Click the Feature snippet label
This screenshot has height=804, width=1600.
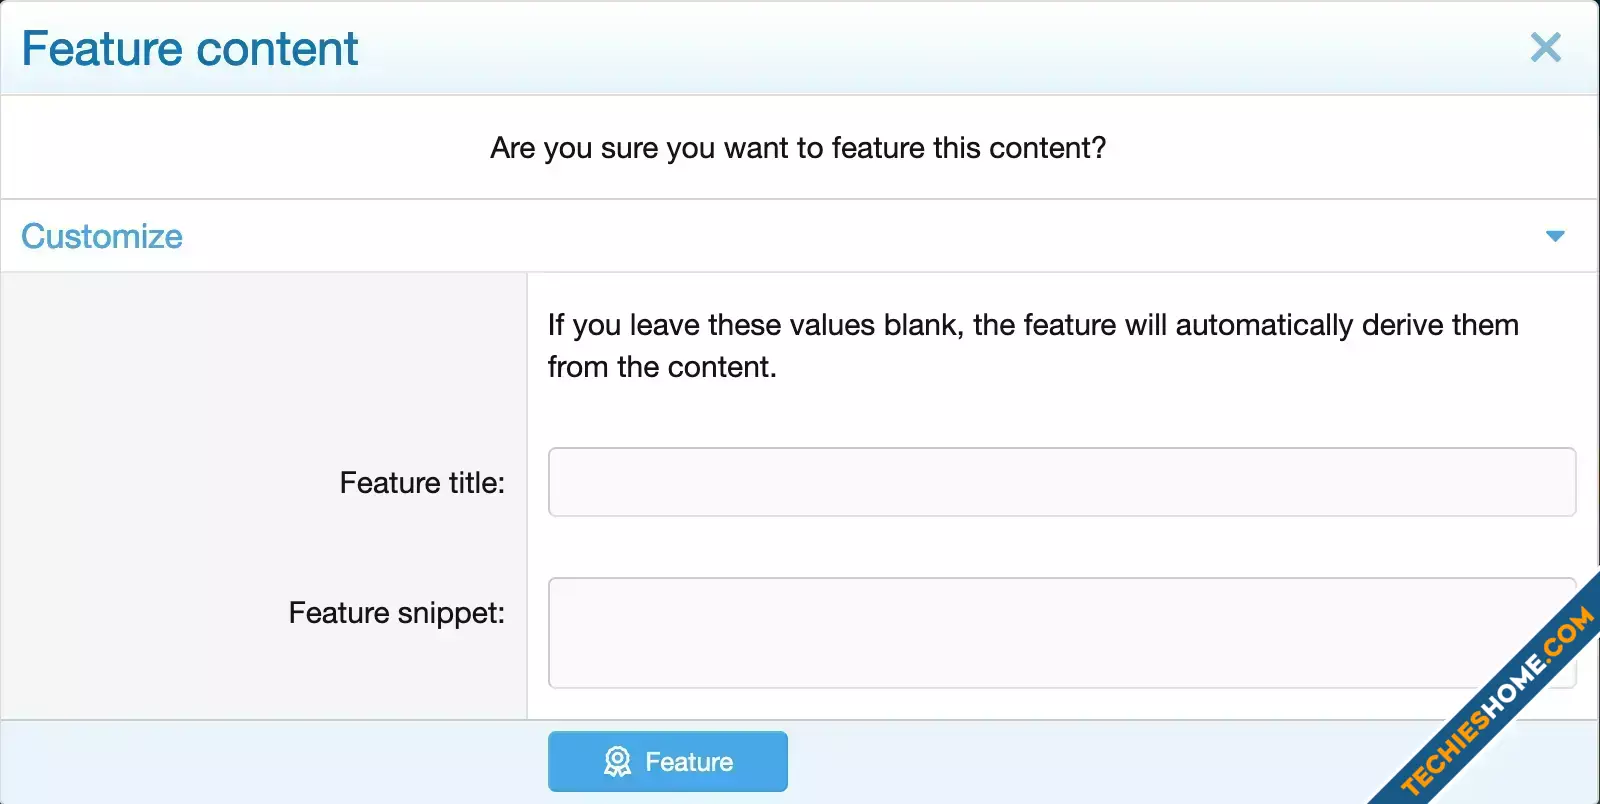click(x=397, y=613)
